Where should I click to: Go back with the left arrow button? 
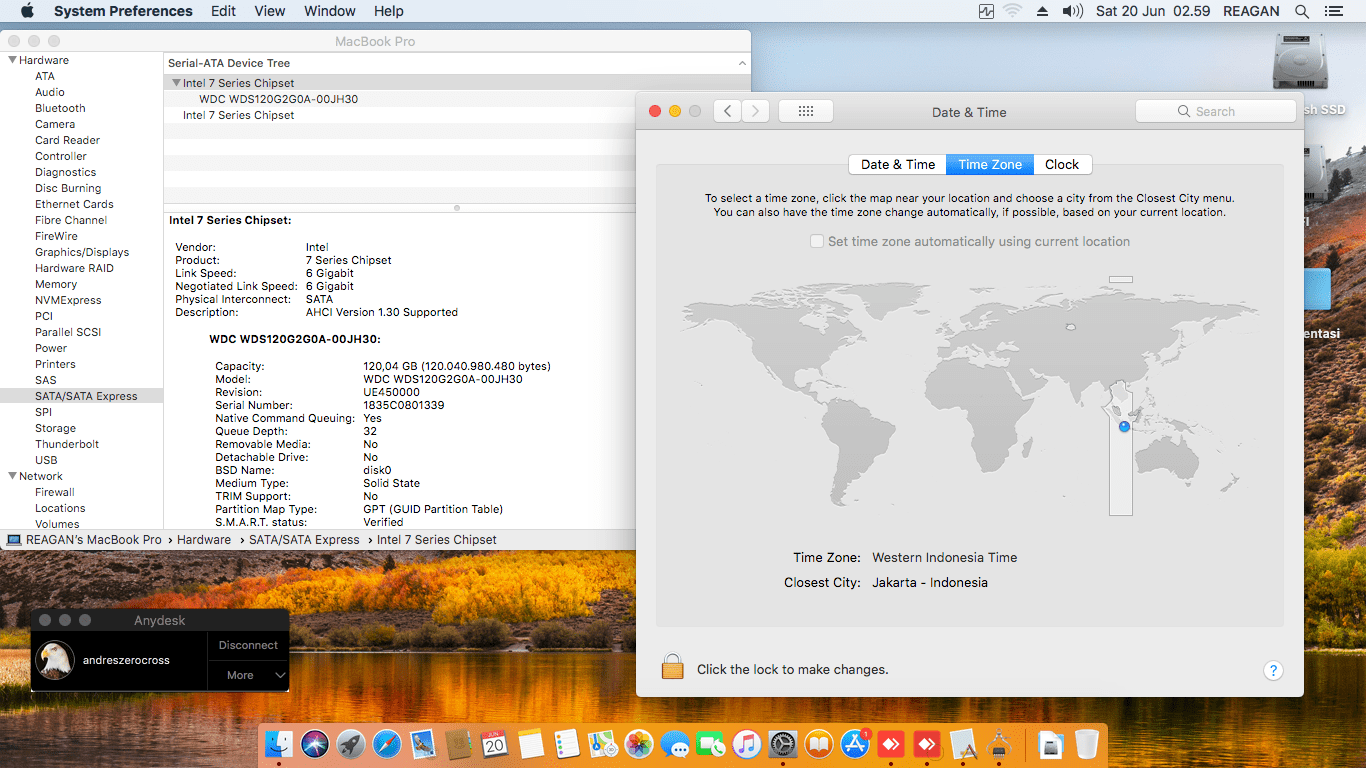[x=727, y=111]
